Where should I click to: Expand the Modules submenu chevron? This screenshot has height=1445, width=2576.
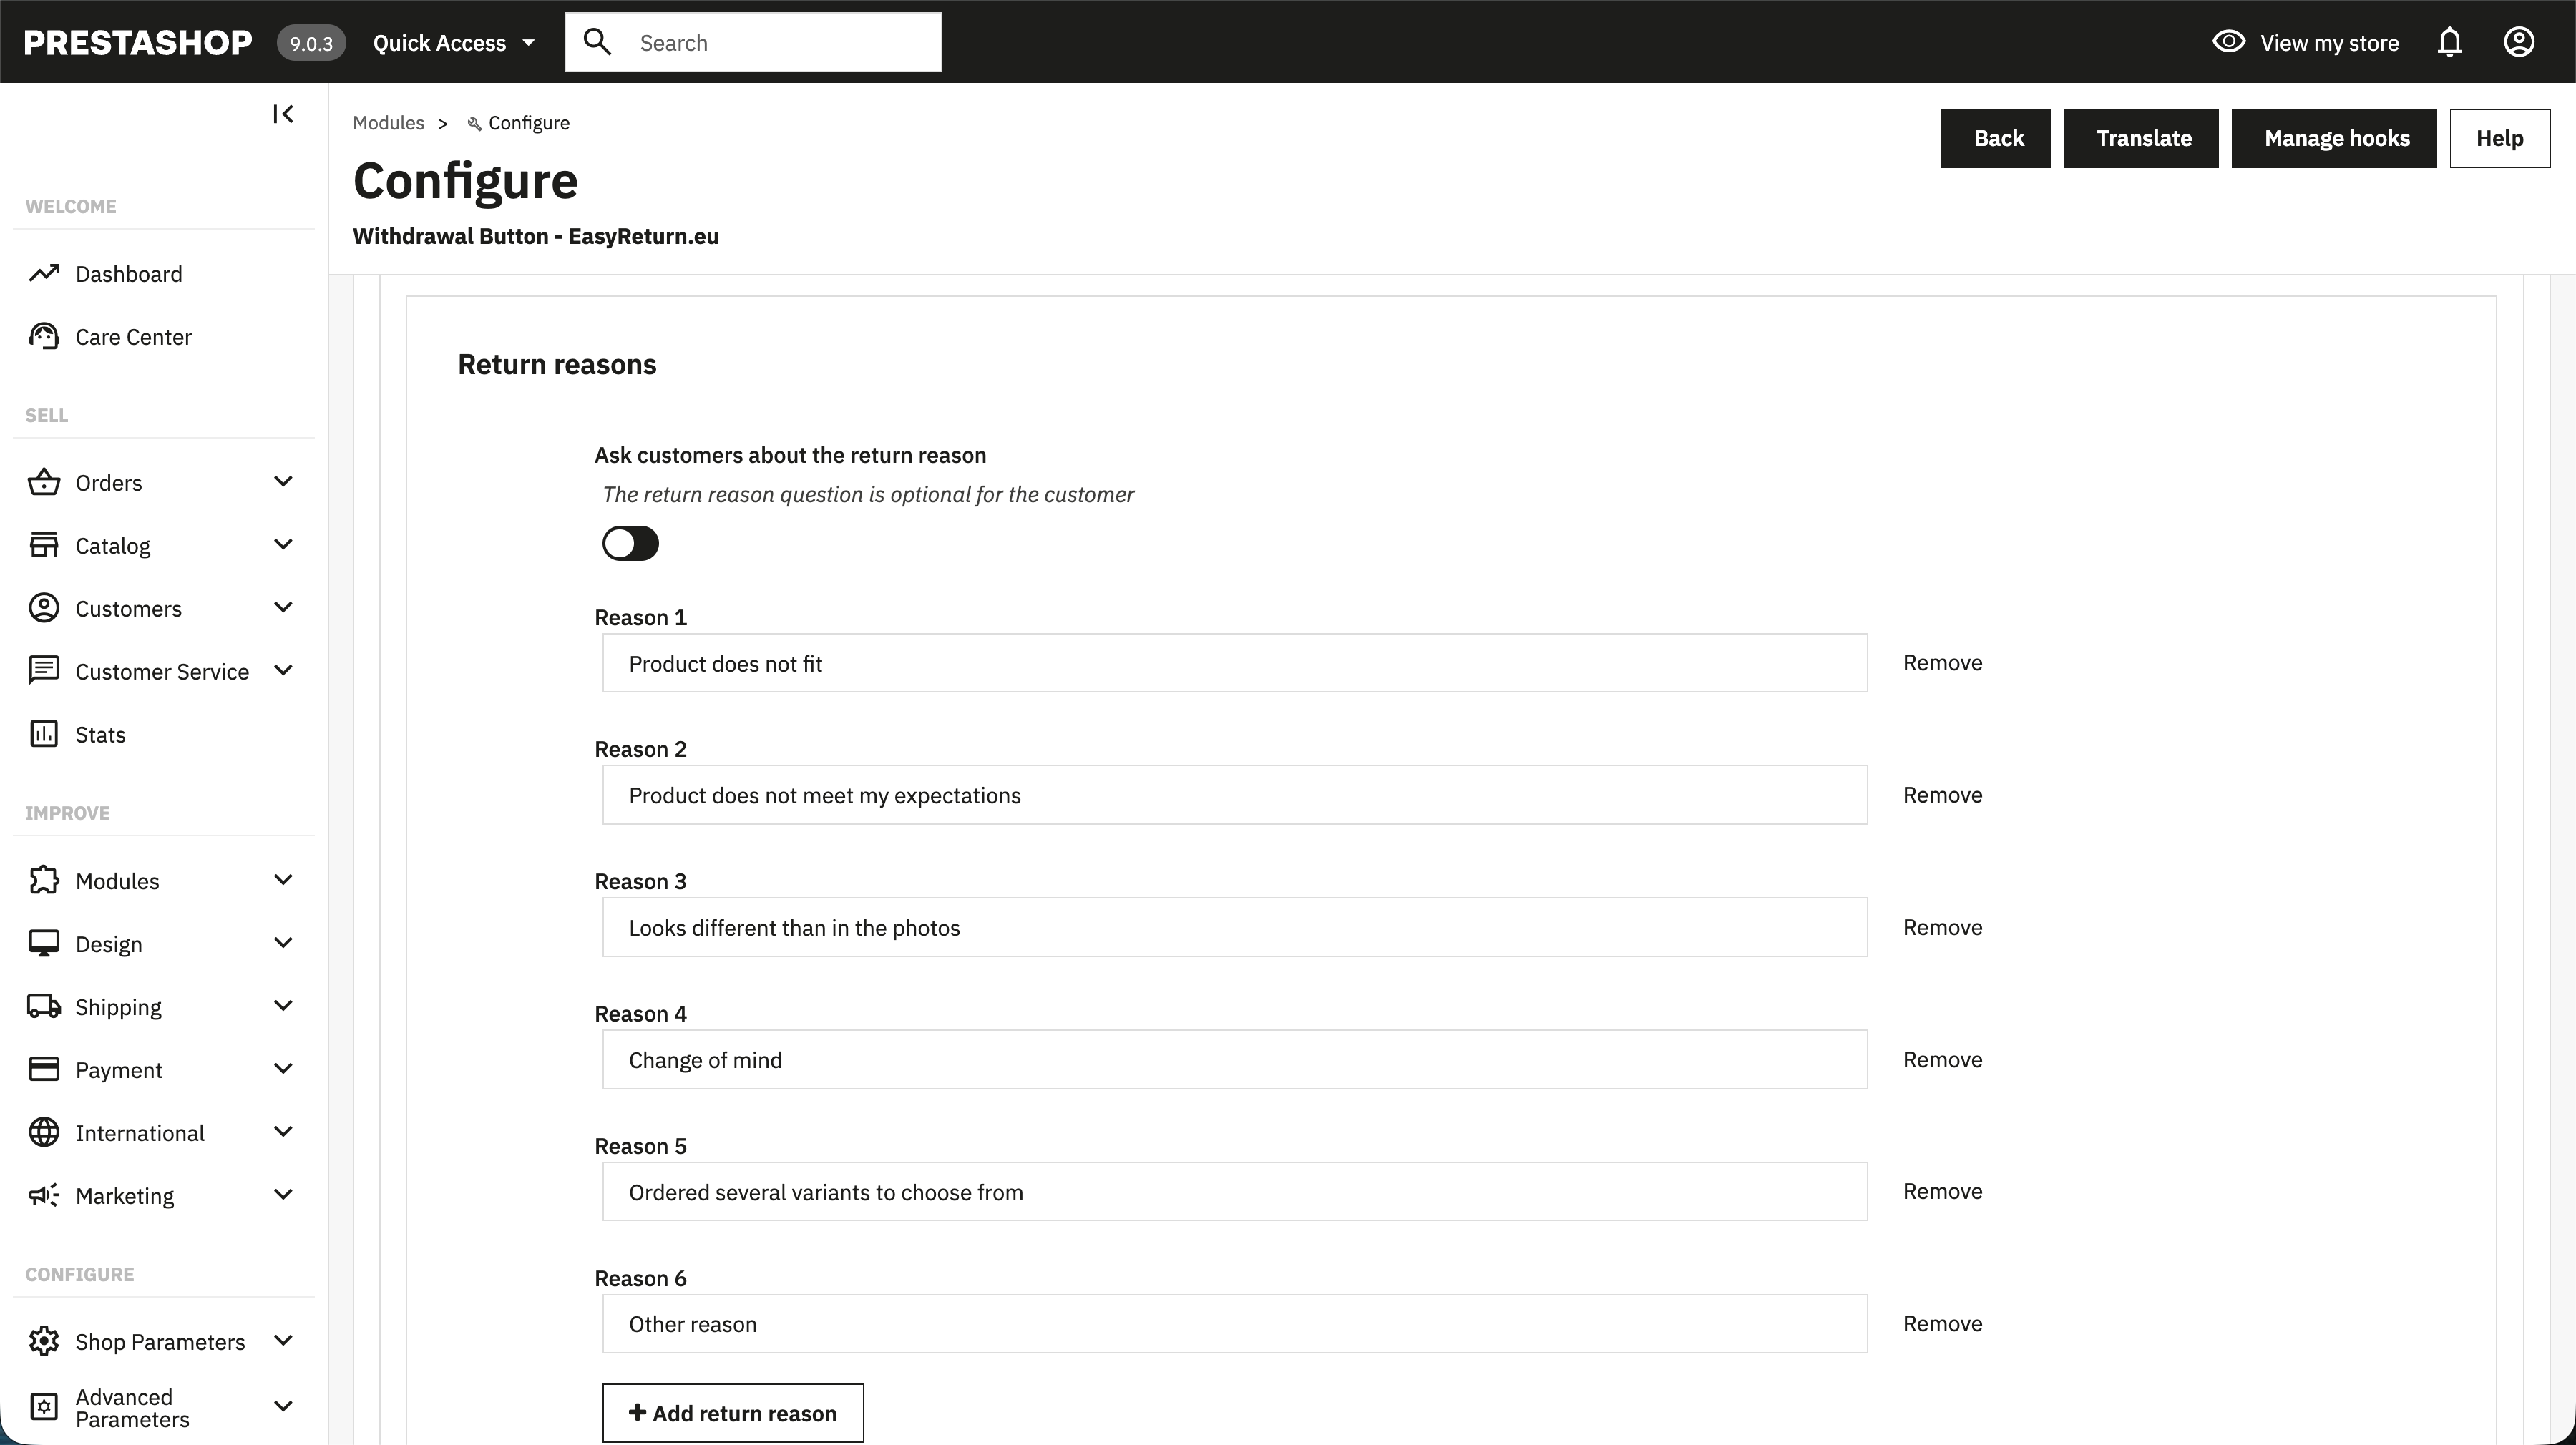pos(283,880)
